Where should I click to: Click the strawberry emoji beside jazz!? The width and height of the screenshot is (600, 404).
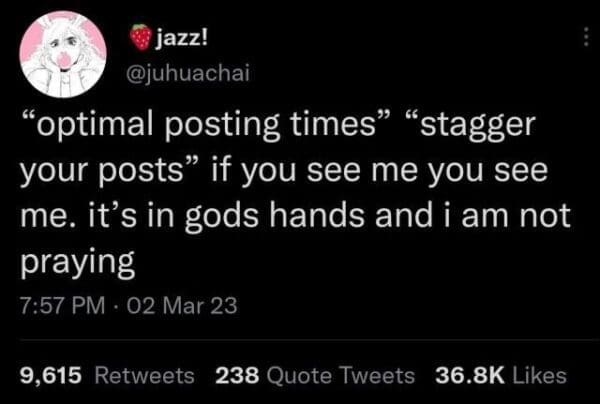[x=143, y=37]
